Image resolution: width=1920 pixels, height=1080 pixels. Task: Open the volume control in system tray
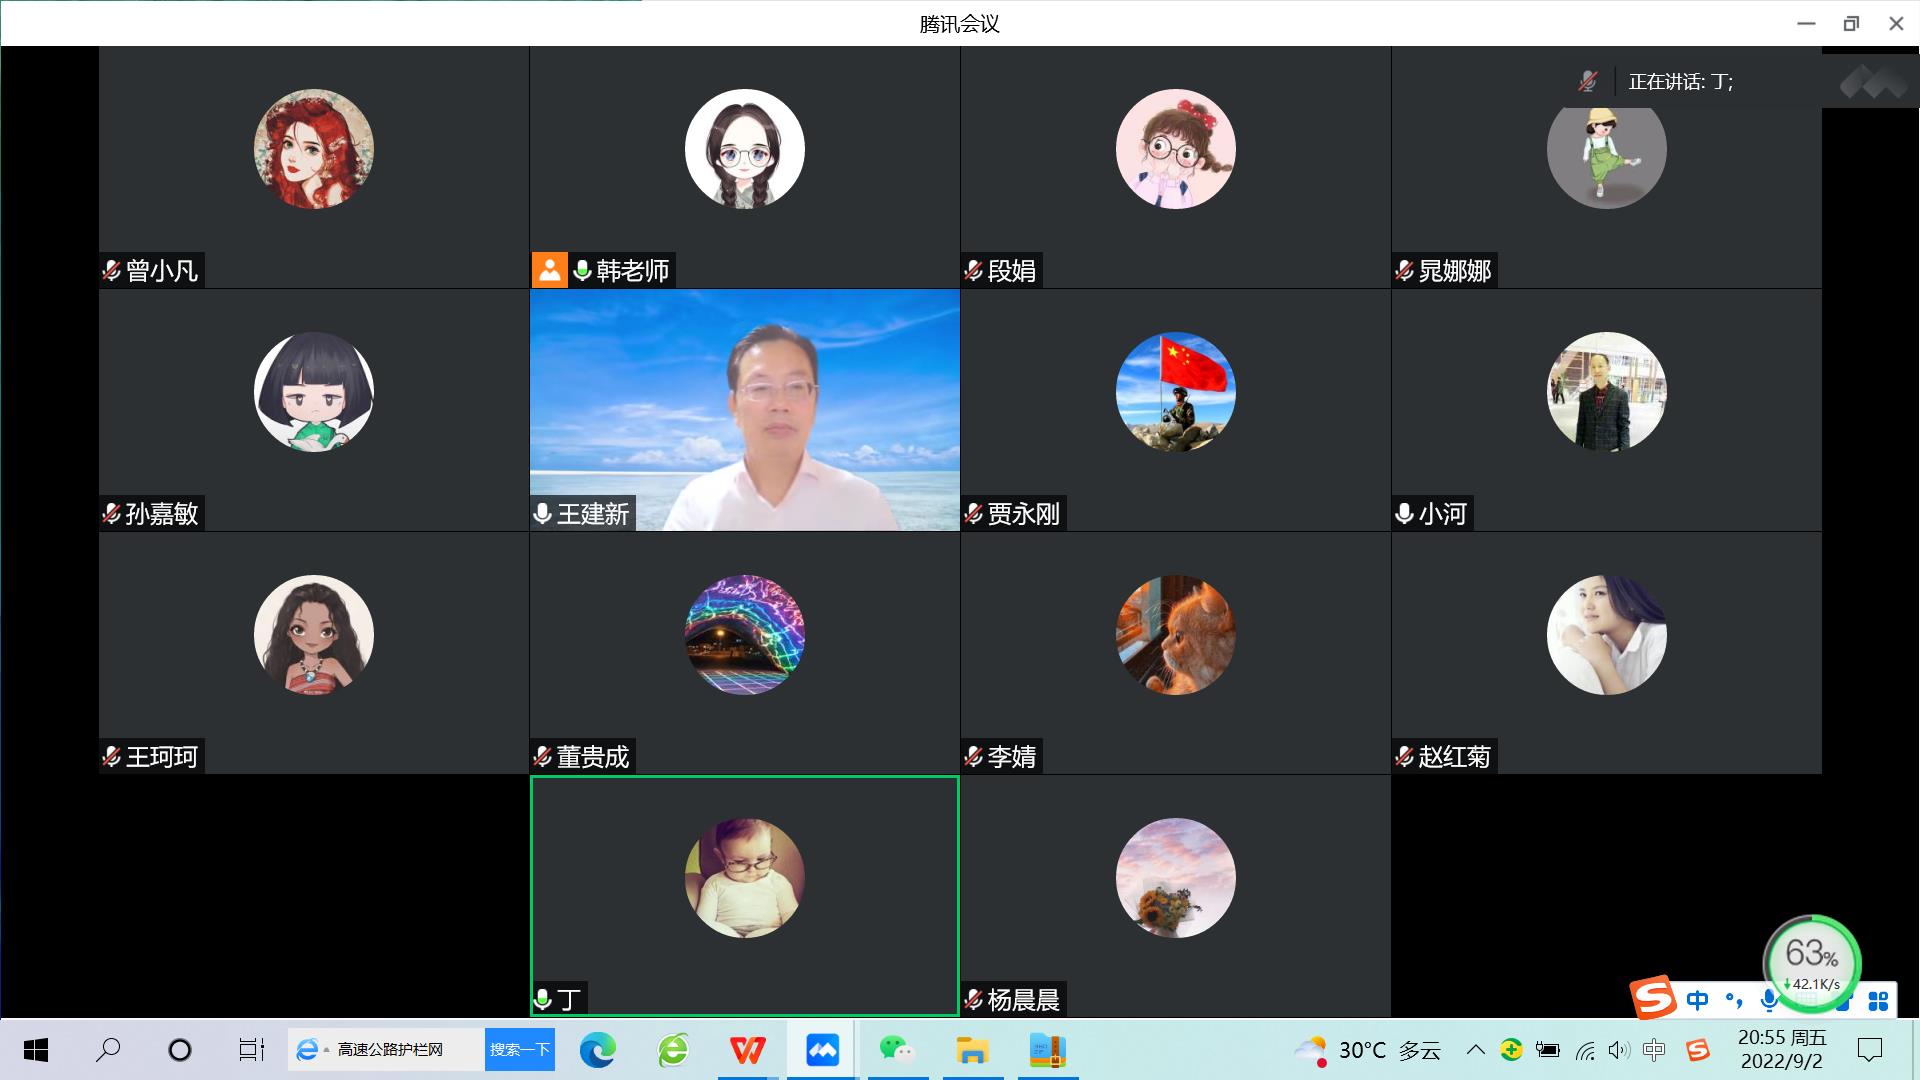point(1618,1050)
